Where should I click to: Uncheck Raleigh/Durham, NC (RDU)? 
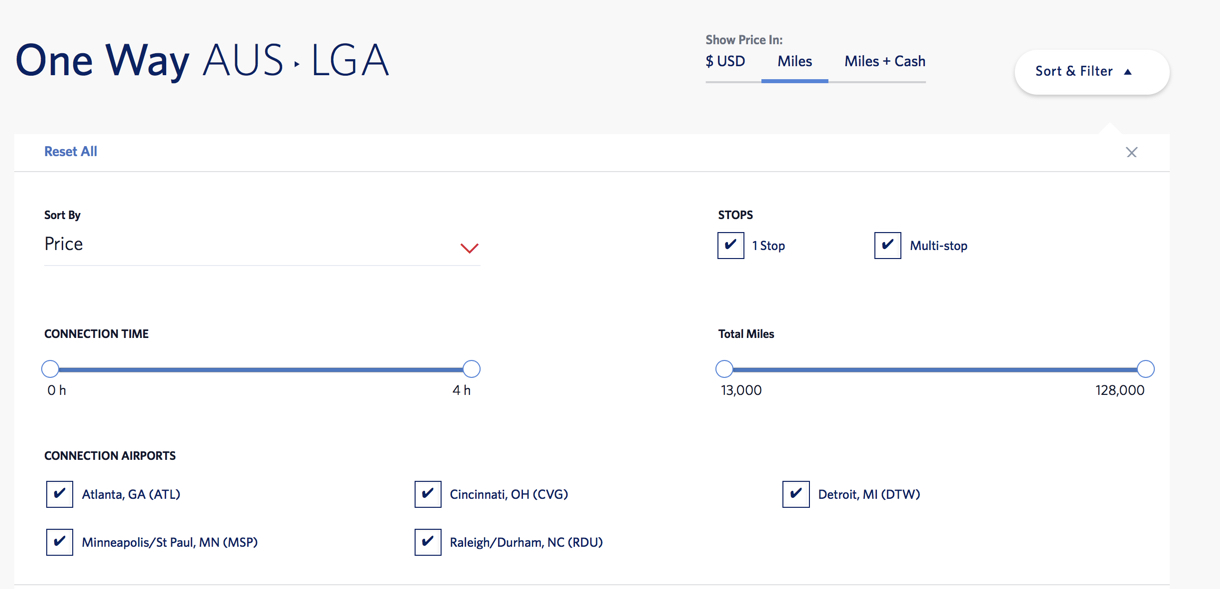(x=428, y=541)
